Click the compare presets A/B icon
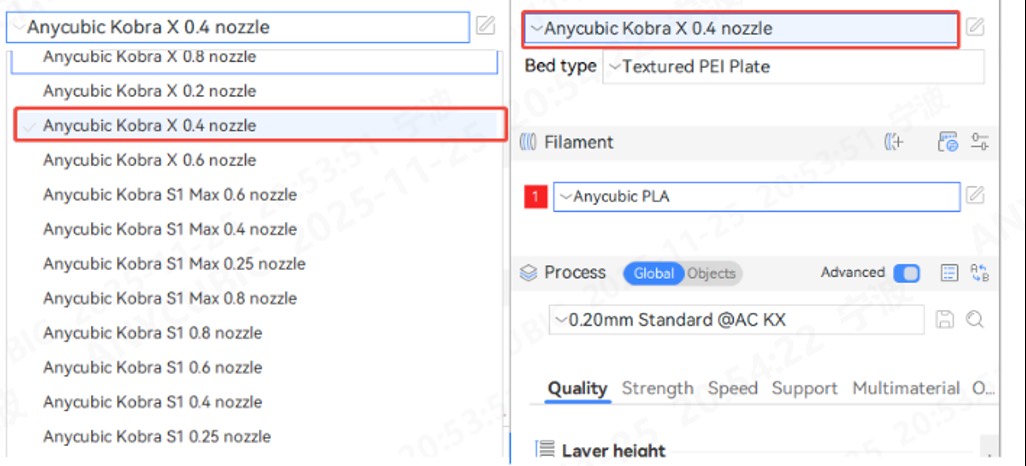1026x466 pixels. [x=979, y=273]
